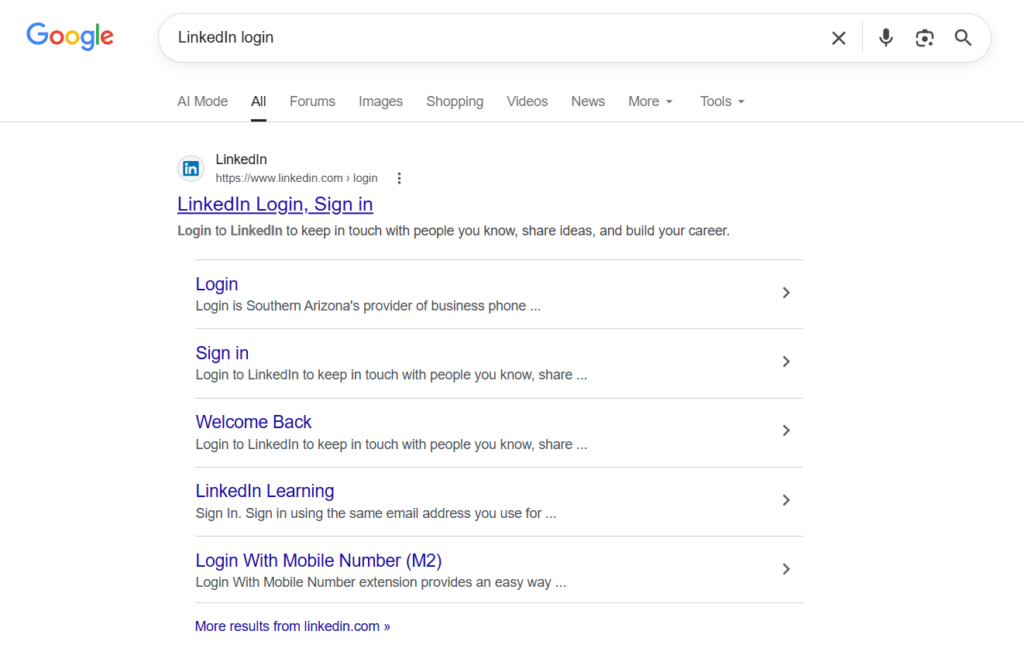Open the Tools dropdown
This screenshot has width=1024, height=655.
tap(722, 101)
